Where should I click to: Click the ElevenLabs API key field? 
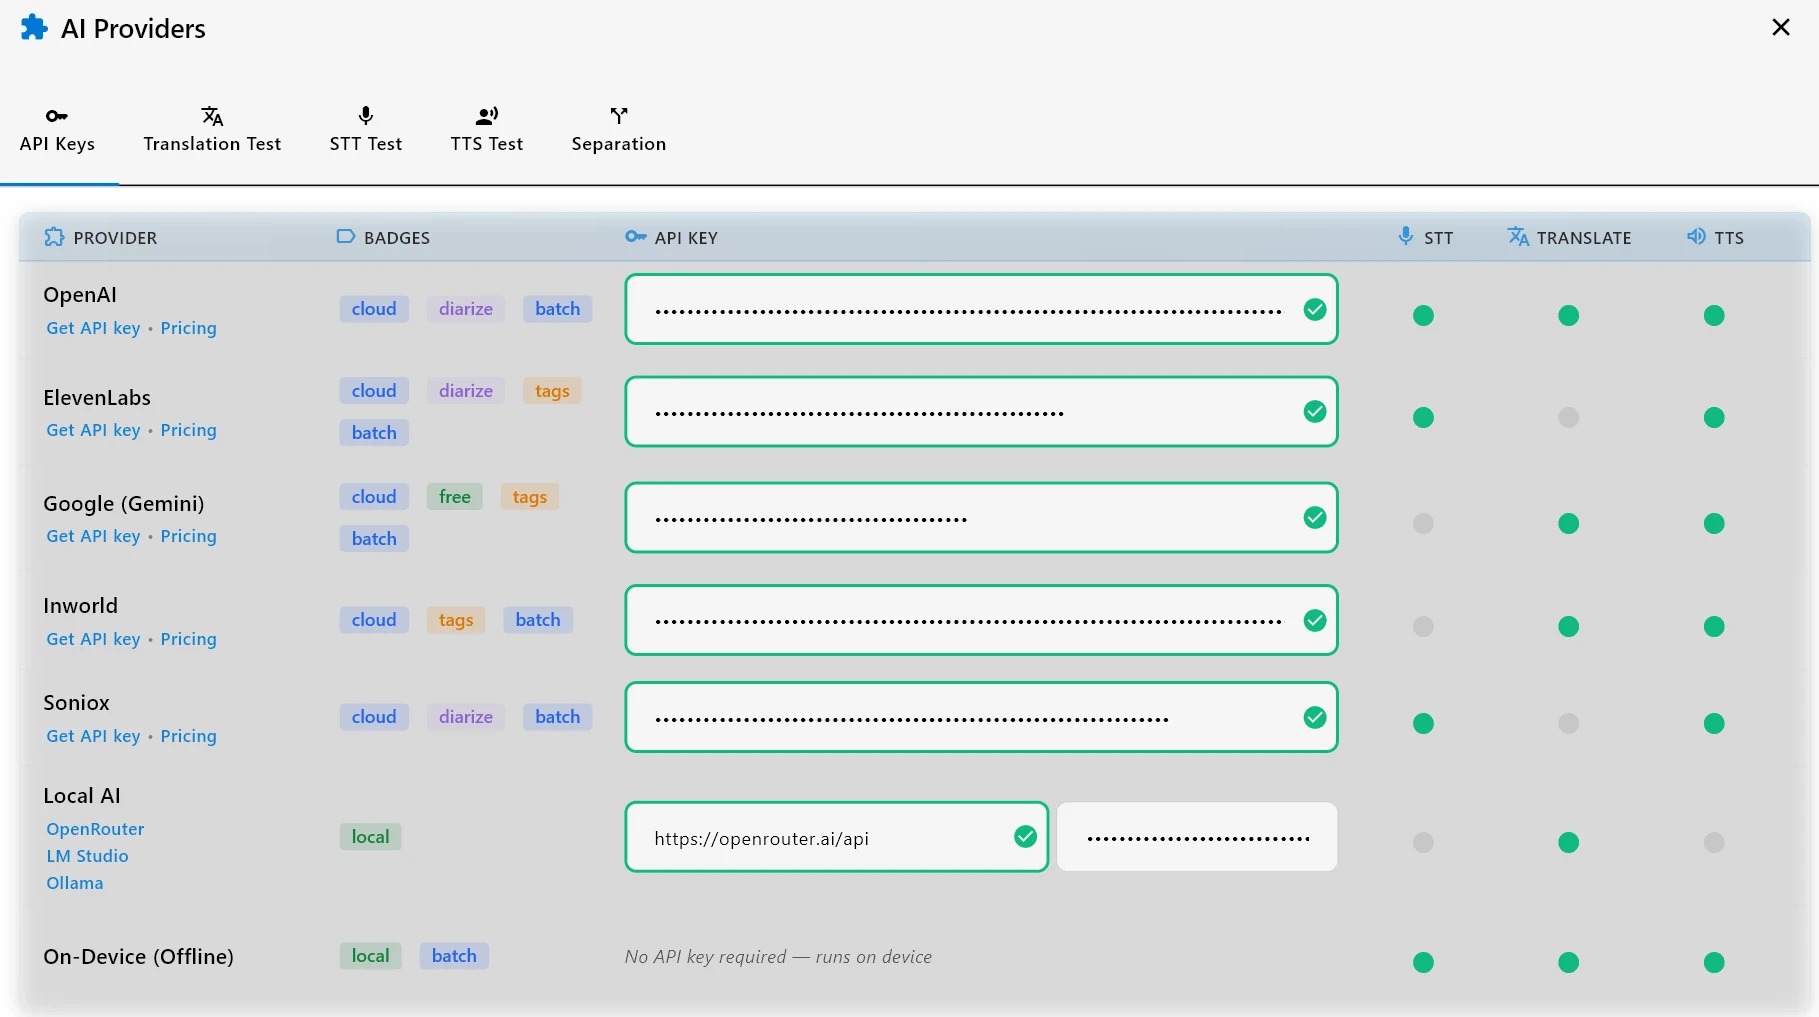click(x=981, y=412)
